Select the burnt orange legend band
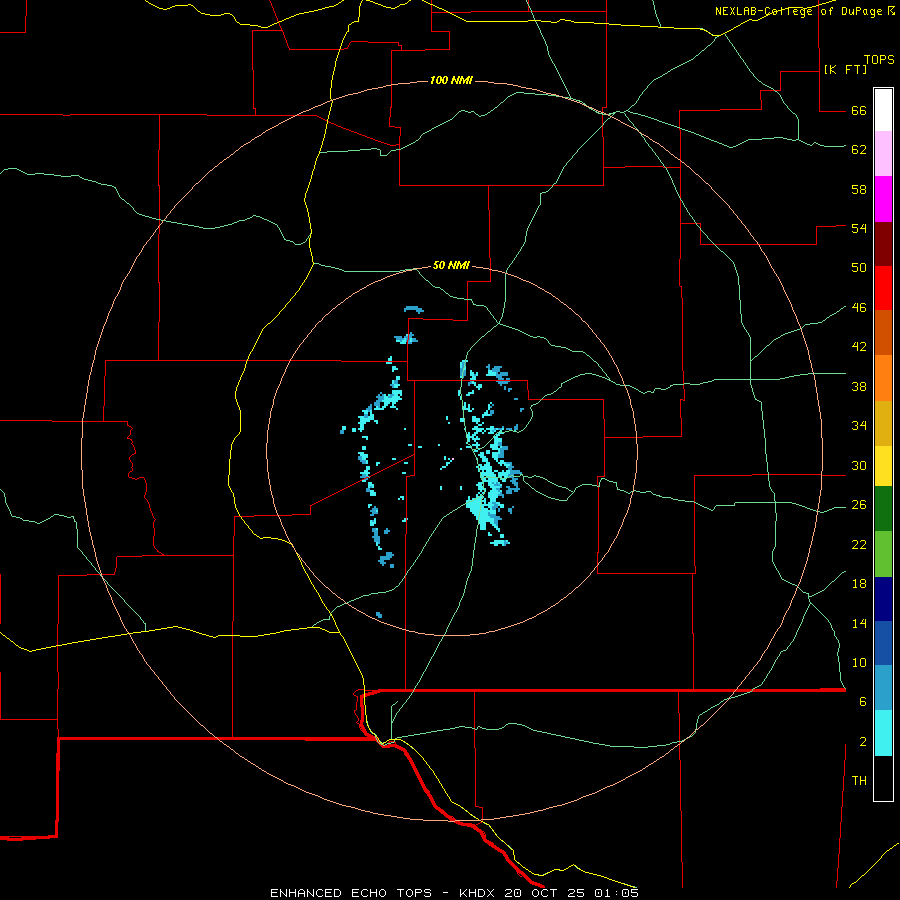Image resolution: width=900 pixels, height=900 pixels. pos(883,333)
